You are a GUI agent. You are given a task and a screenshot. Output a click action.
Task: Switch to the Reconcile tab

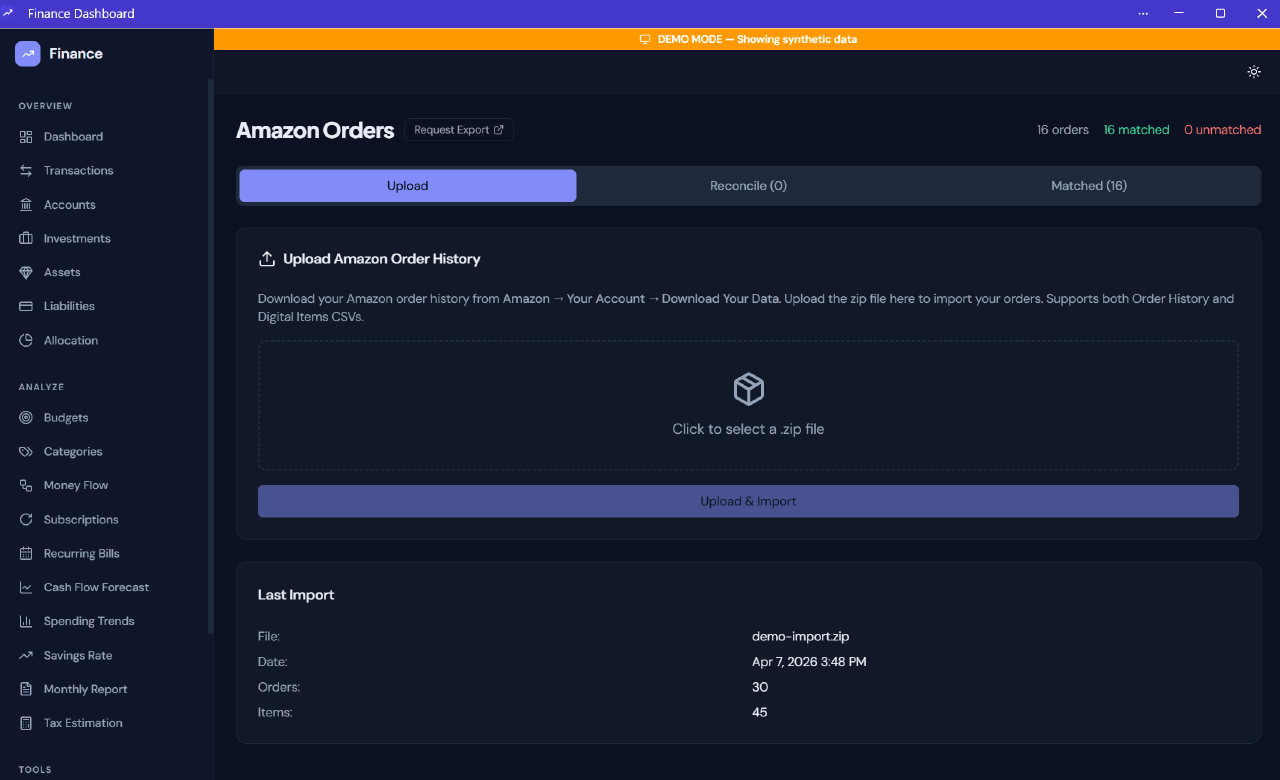(748, 185)
